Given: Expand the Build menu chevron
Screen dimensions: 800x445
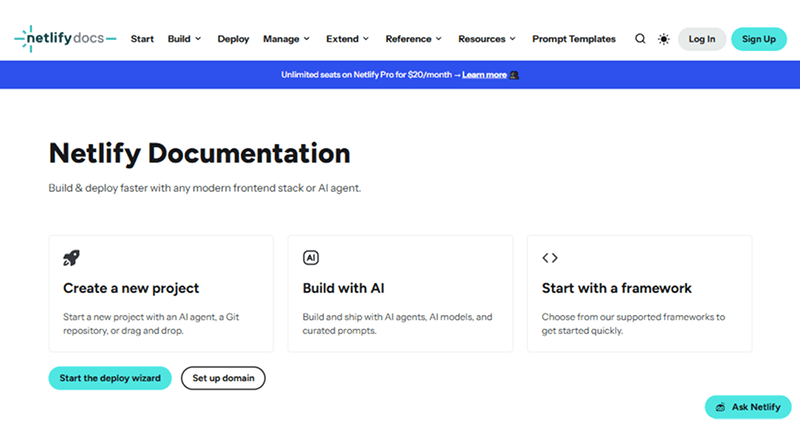Looking at the screenshot, I should 198,39.
